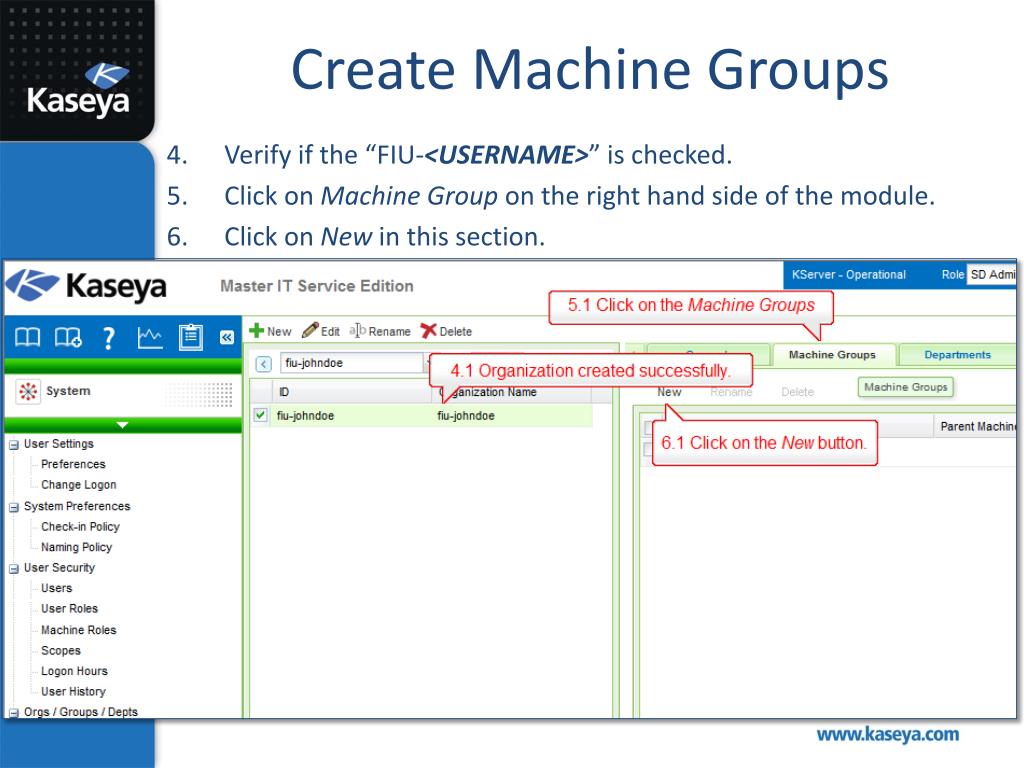Viewport: 1024px width, 768px height.
Task: Open the clipboard notes icon
Action: pyautogui.click(x=191, y=337)
